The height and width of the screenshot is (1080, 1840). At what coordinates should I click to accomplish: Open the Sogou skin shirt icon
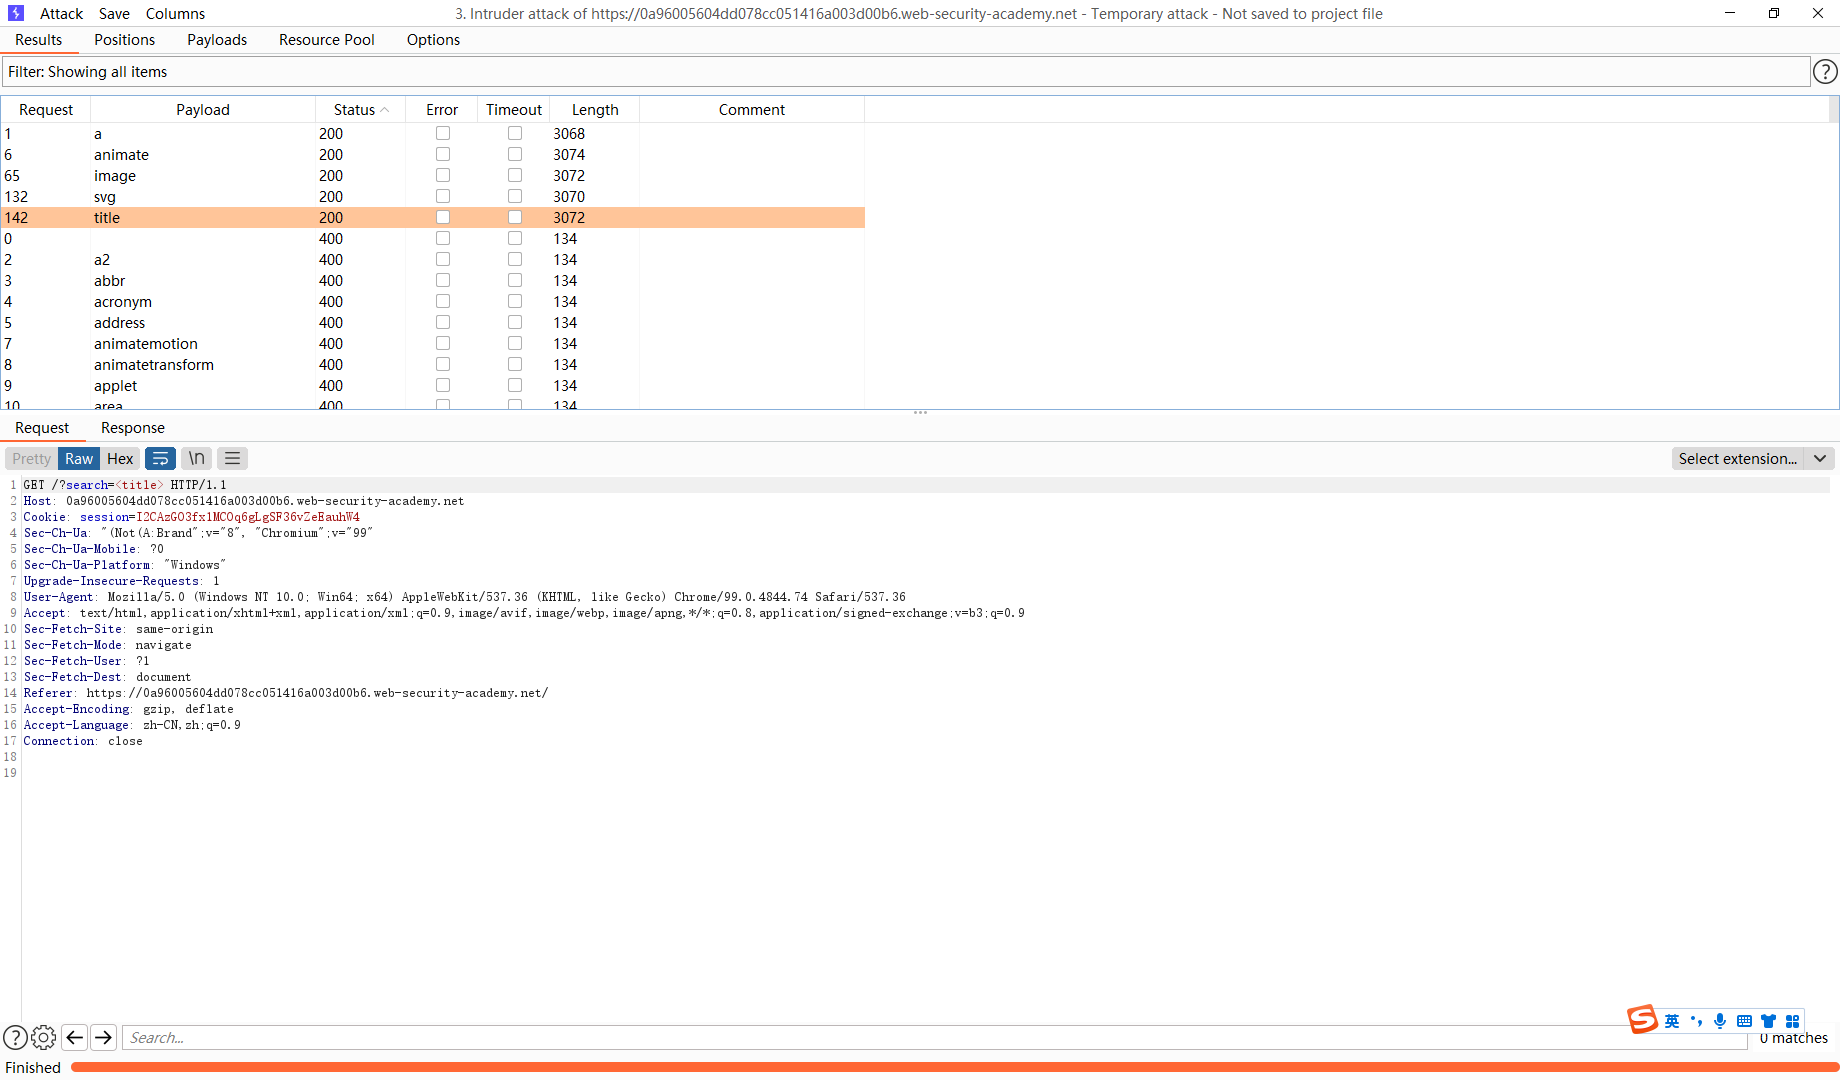(1768, 1021)
